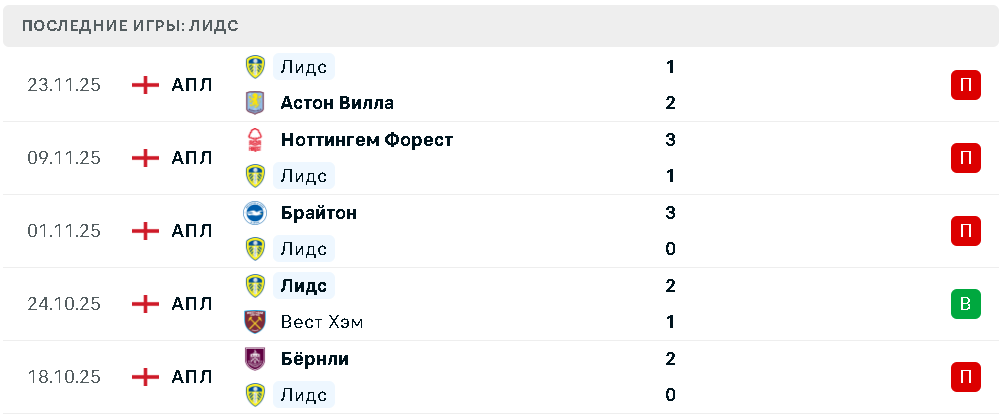
Task: Click the Burnley club crest
Action: click(x=256, y=358)
